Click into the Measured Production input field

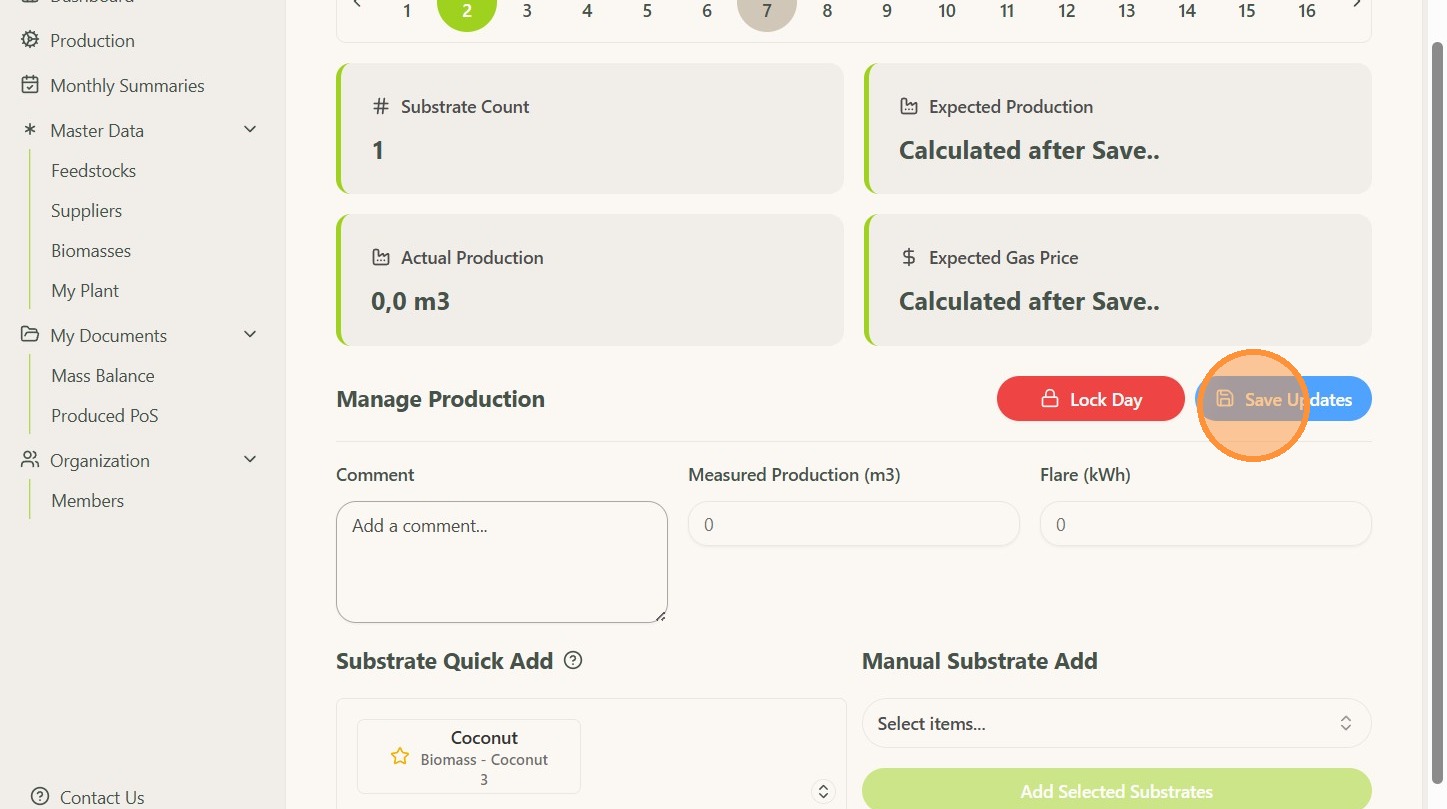(853, 524)
